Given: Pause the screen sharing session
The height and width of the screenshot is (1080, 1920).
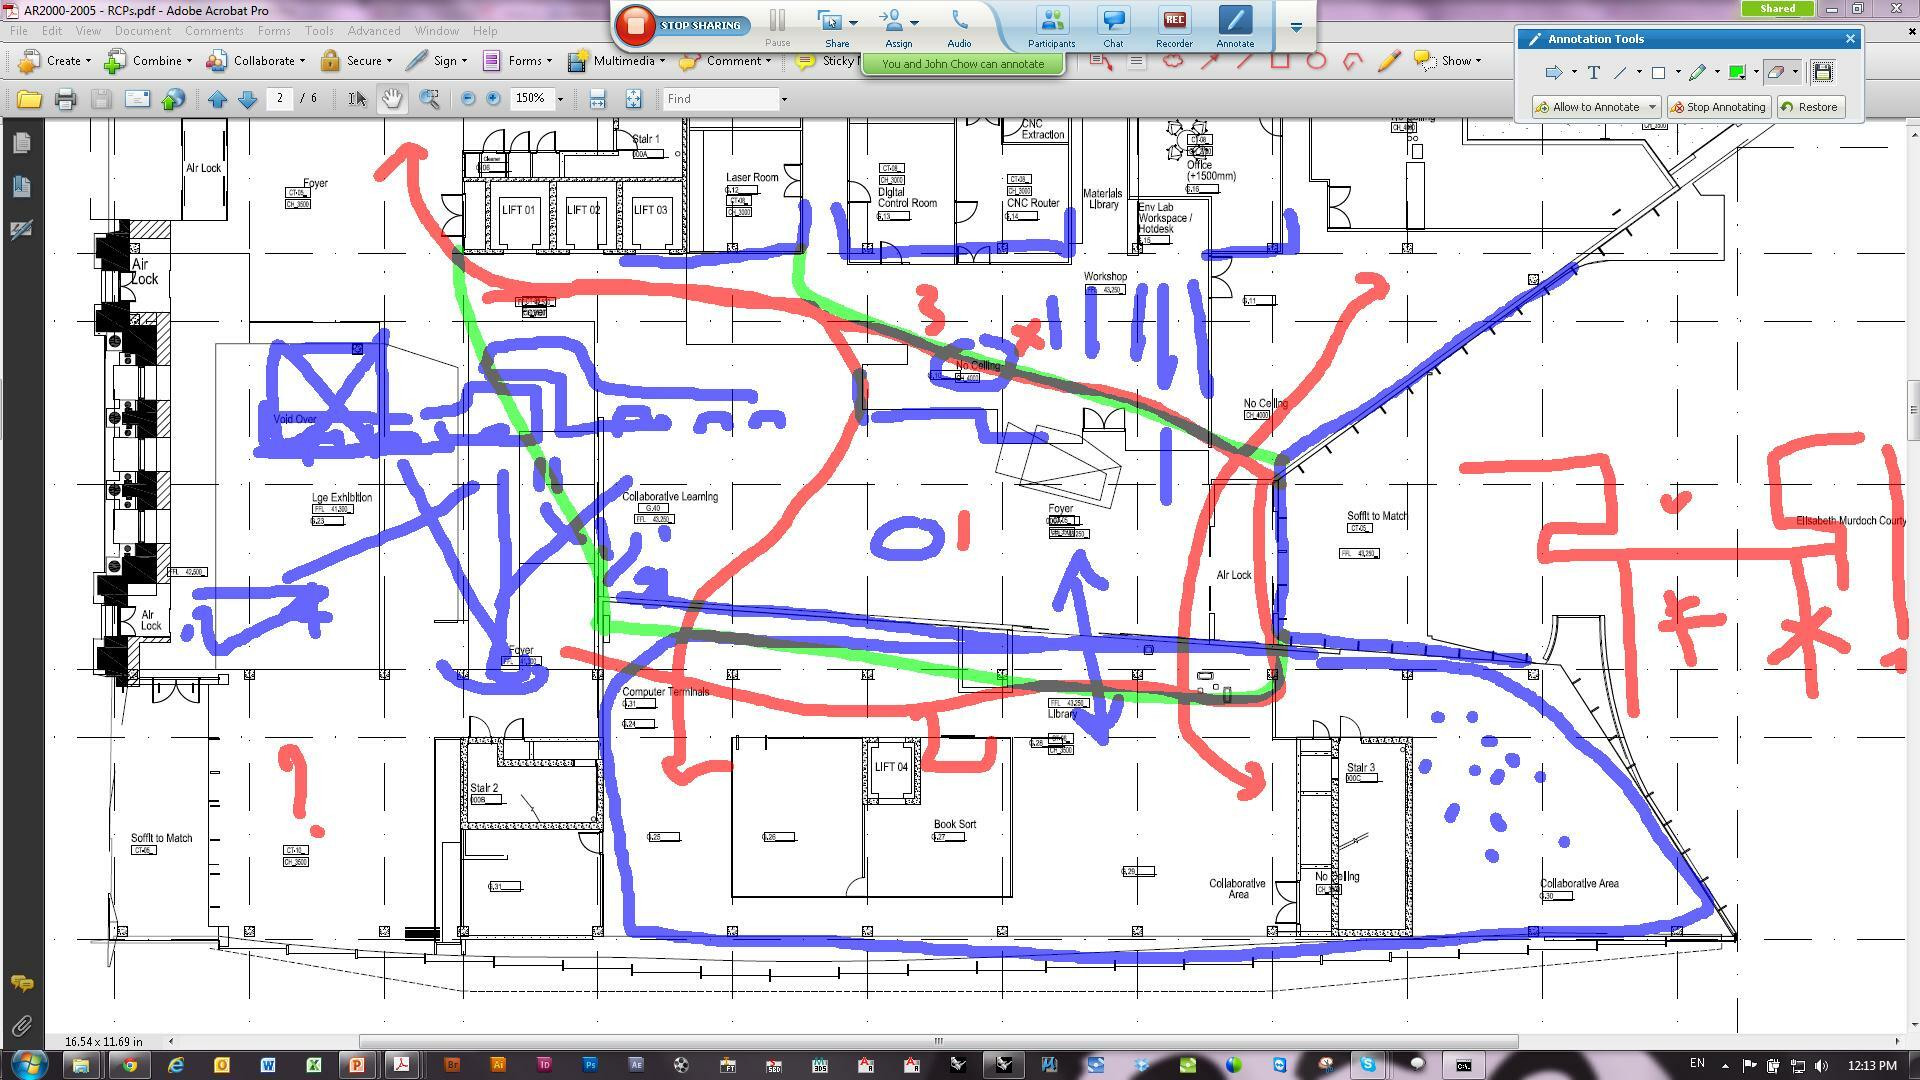Looking at the screenshot, I should (x=777, y=26).
